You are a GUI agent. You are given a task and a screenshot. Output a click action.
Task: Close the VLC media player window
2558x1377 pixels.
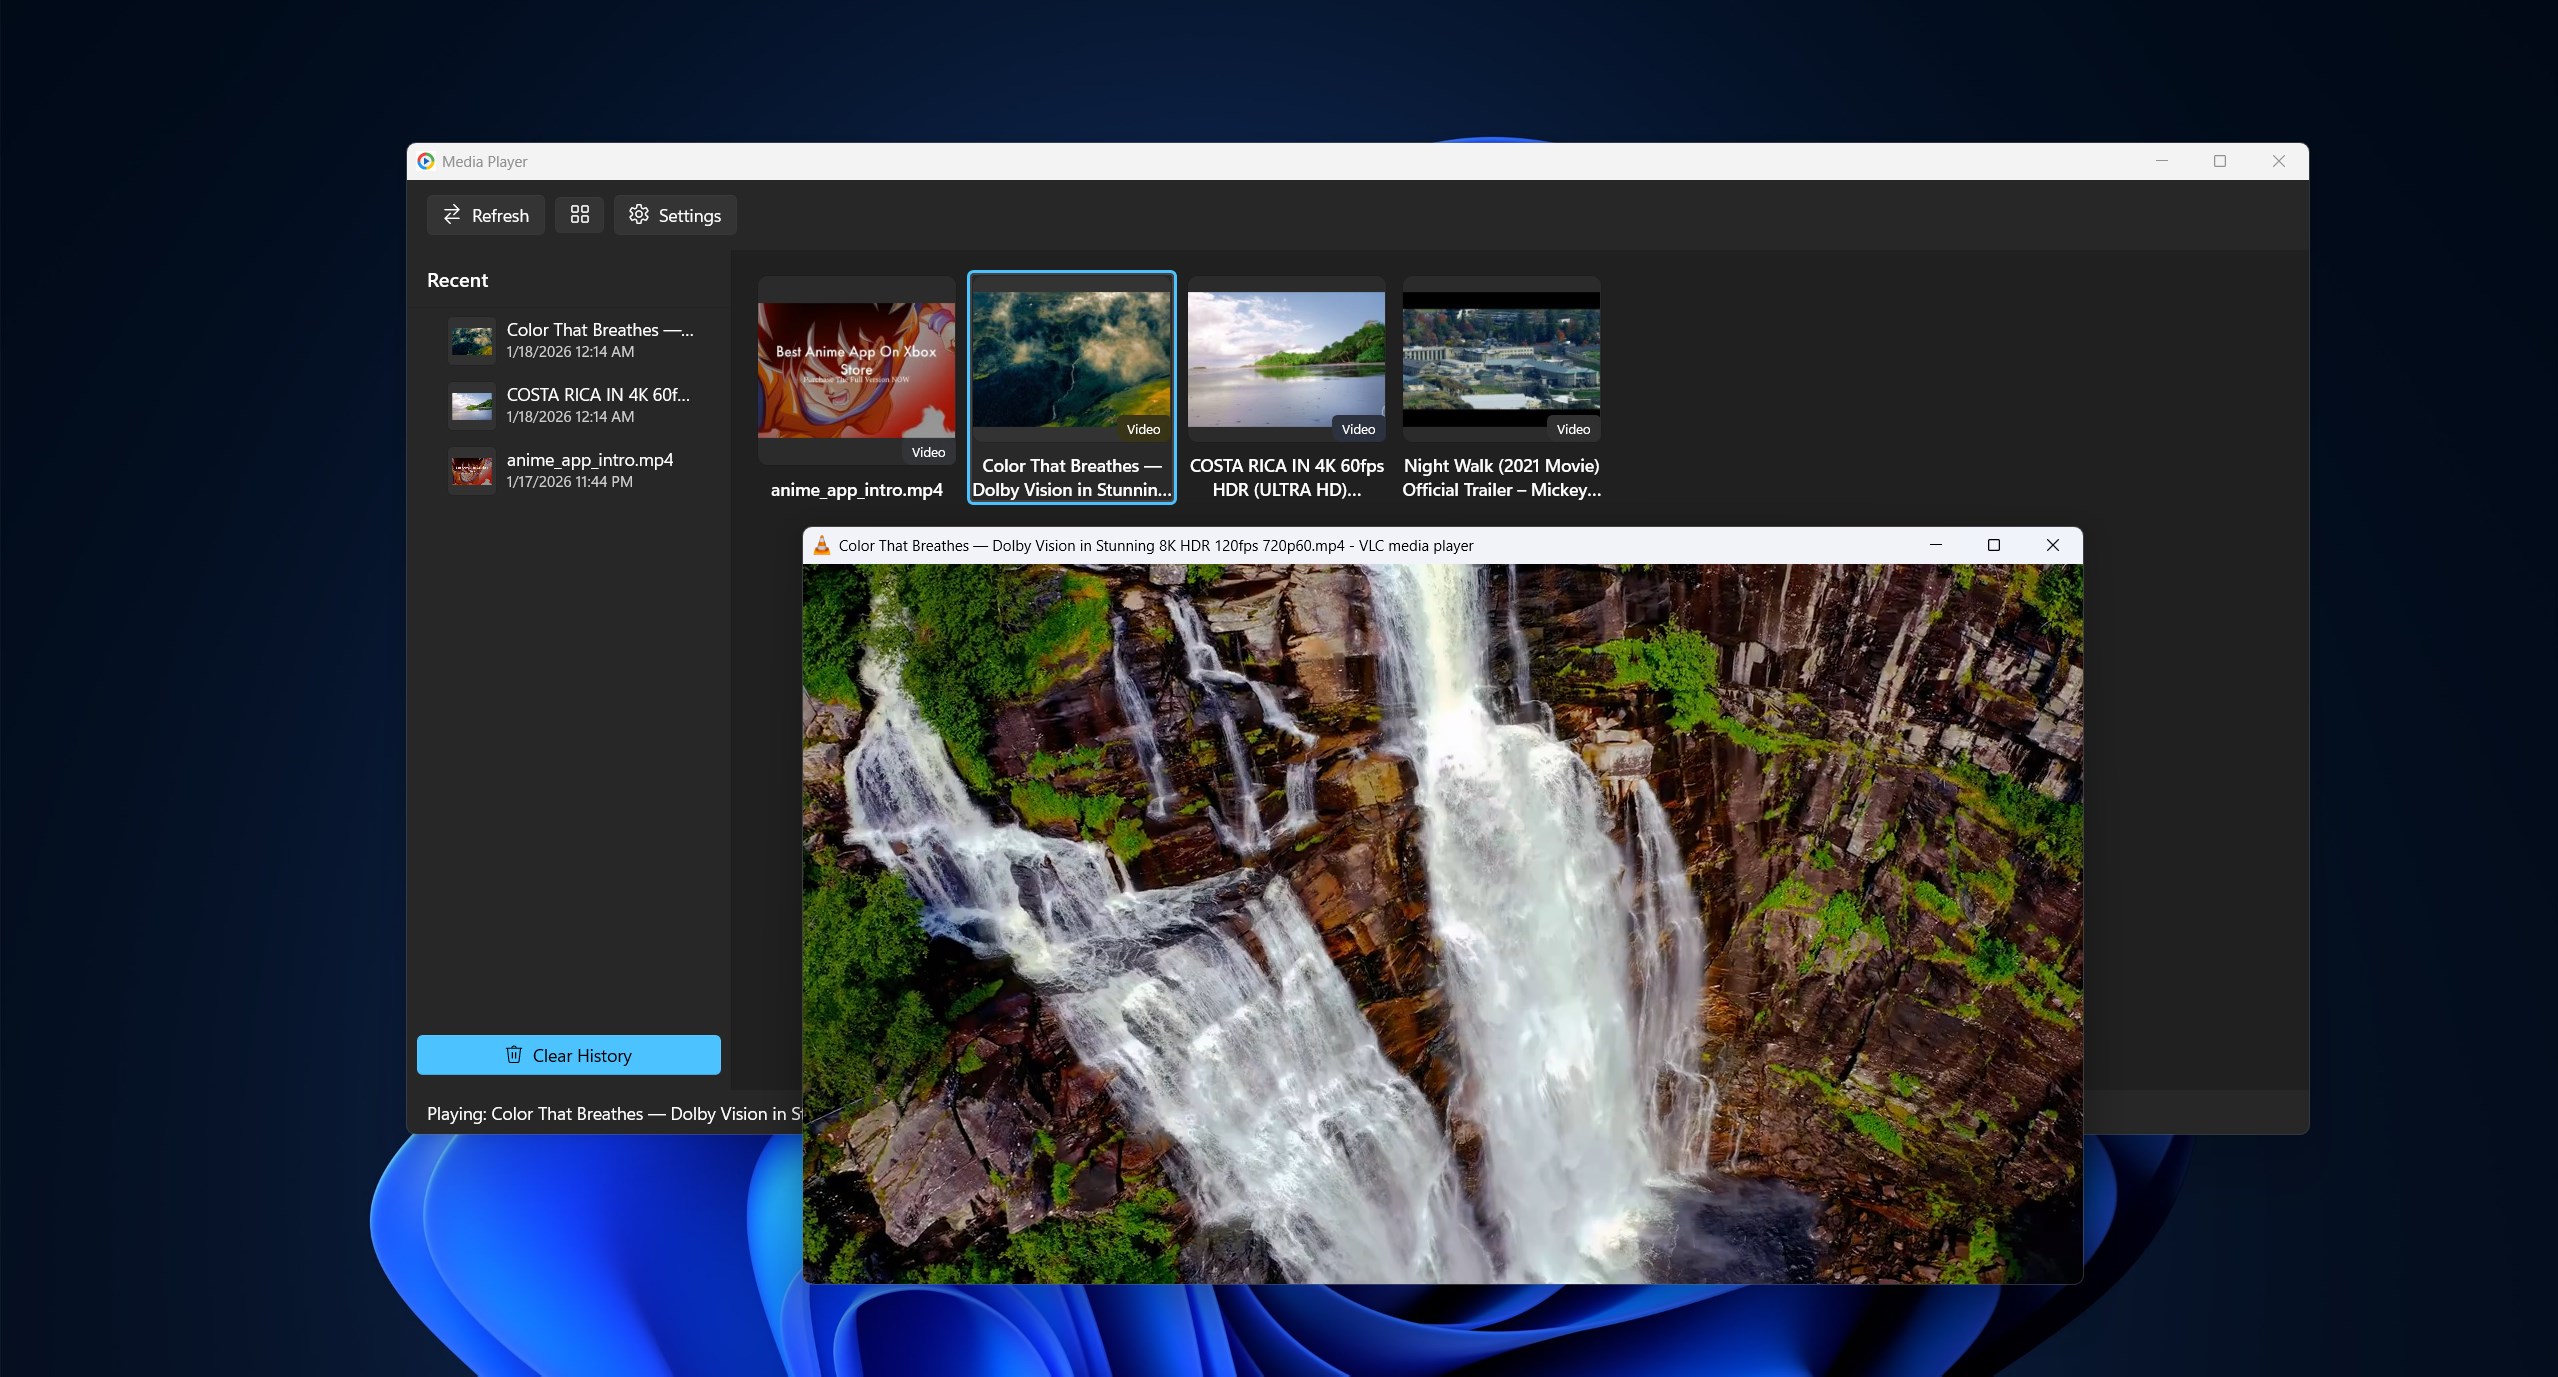2052,545
